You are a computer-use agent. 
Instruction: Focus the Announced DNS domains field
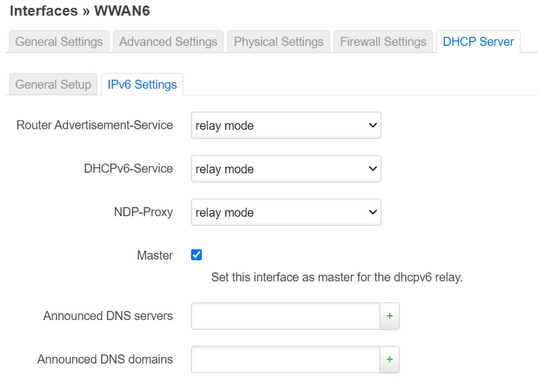point(285,359)
